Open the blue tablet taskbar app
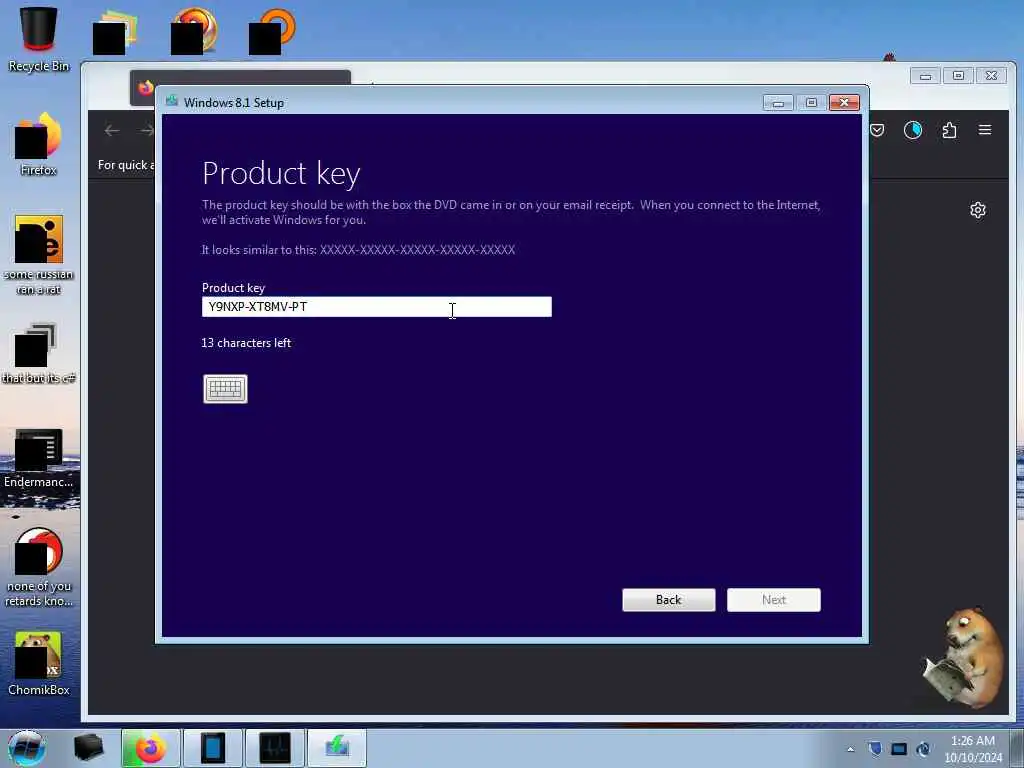The image size is (1024, 768). tap(213, 748)
